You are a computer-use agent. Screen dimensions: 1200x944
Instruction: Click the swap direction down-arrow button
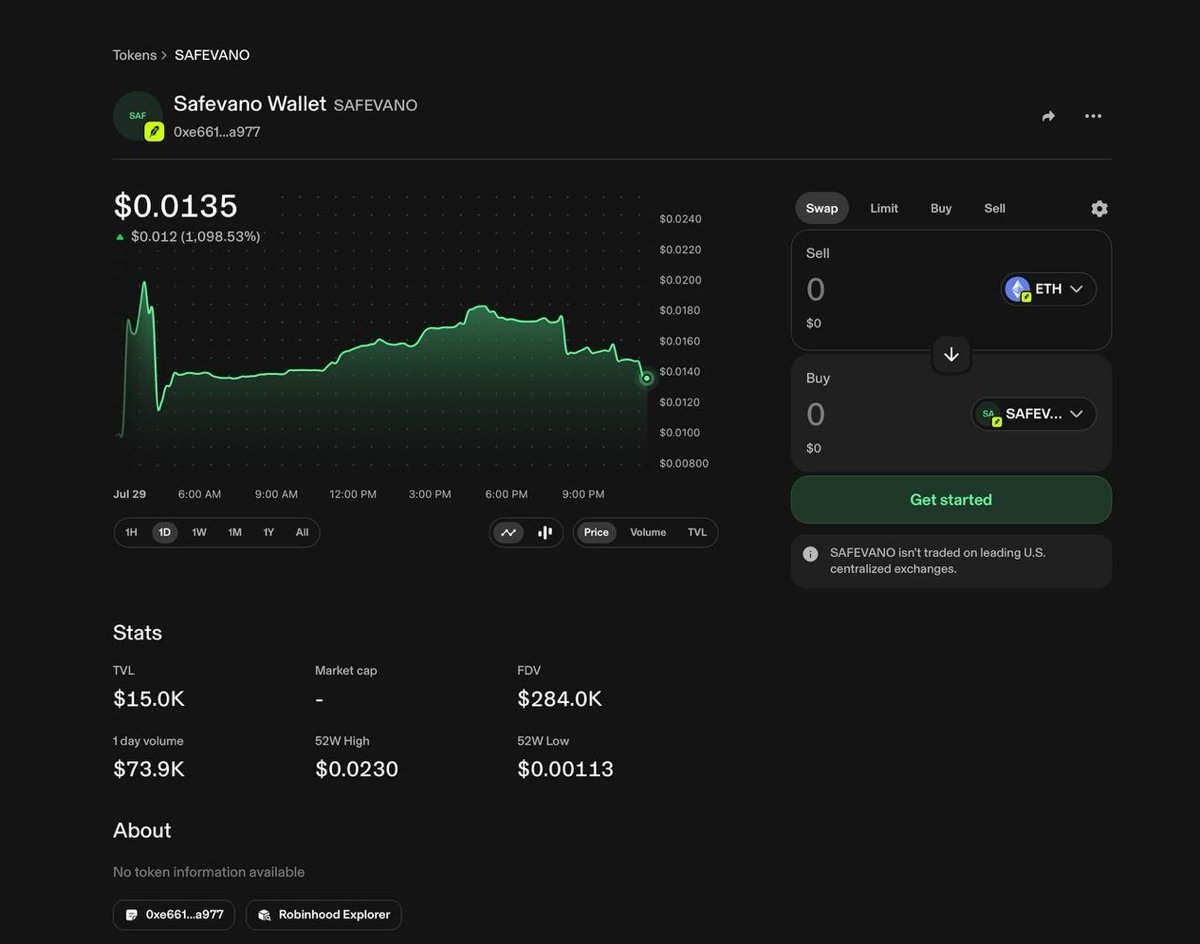(x=951, y=354)
